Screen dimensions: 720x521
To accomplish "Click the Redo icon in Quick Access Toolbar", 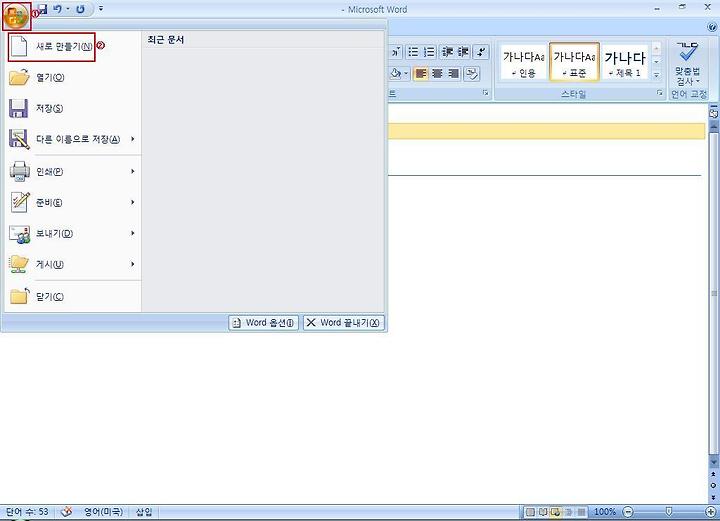I will 80,9.
